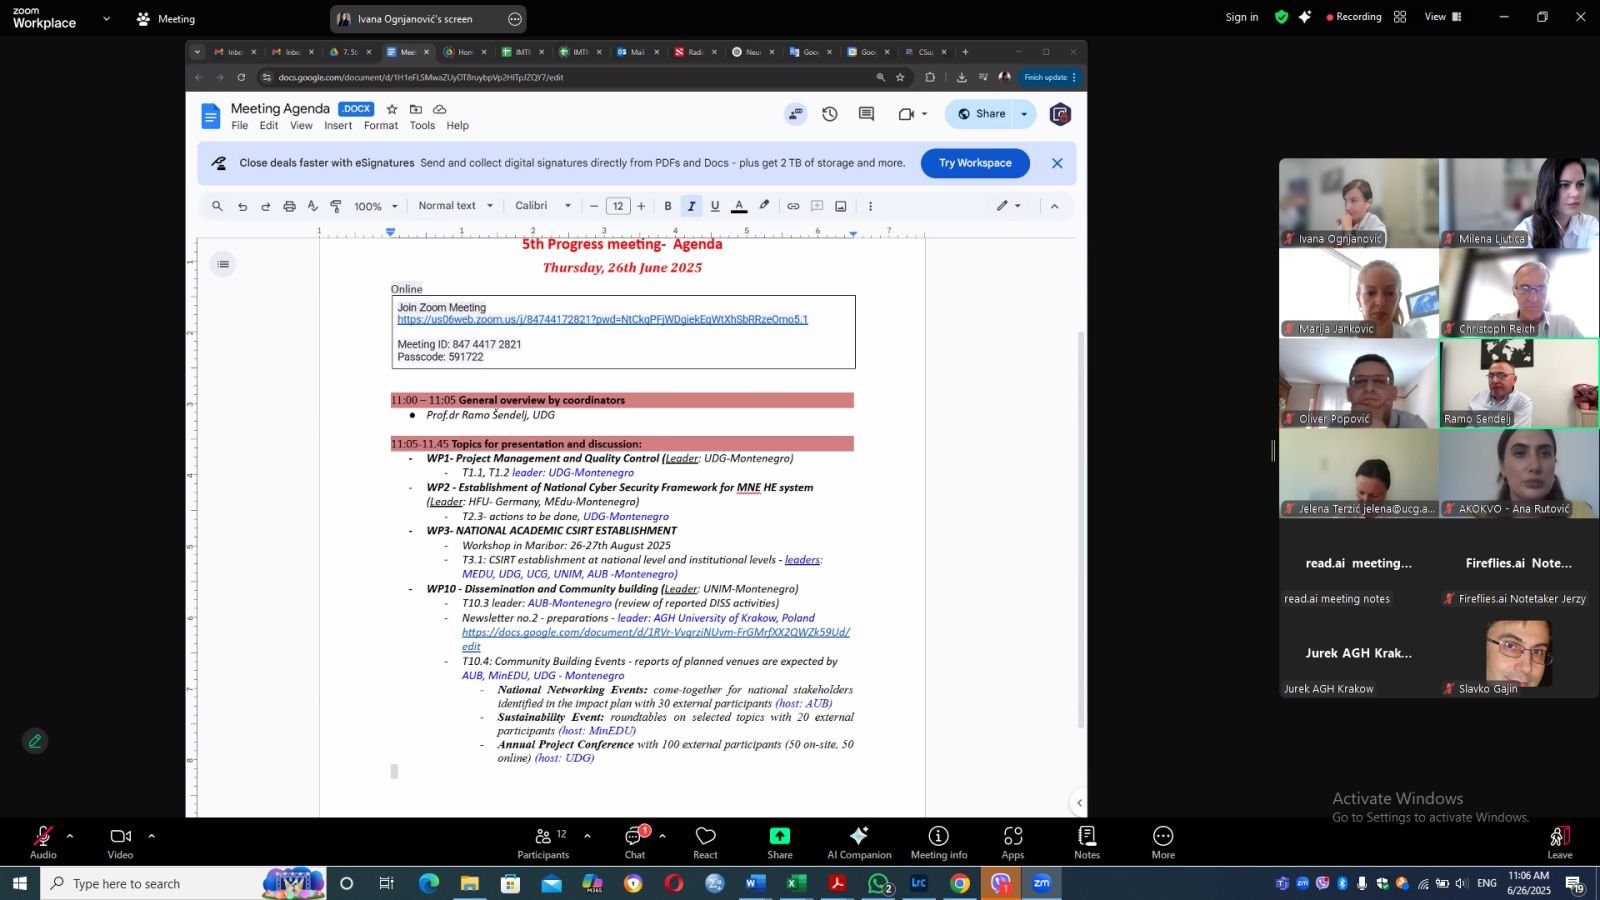Toggle italic formatting in Docs toolbar
1600x900 pixels.
point(691,206)
